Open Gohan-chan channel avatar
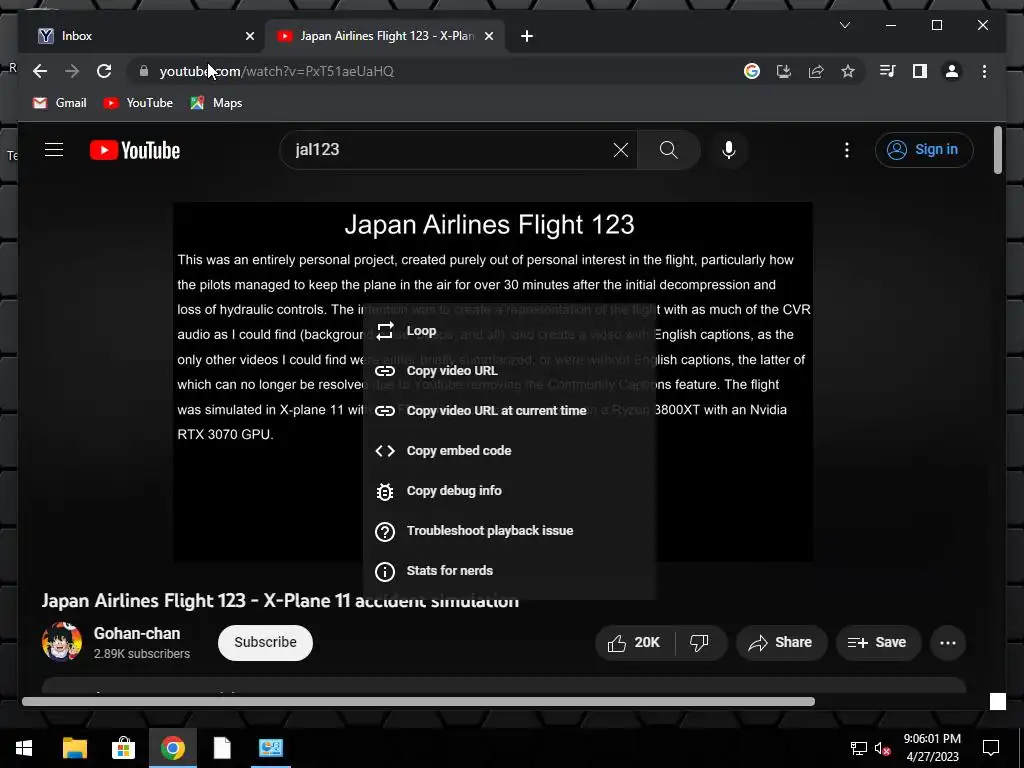Screen dimensions: 1024x768 [x=62, y=642]
